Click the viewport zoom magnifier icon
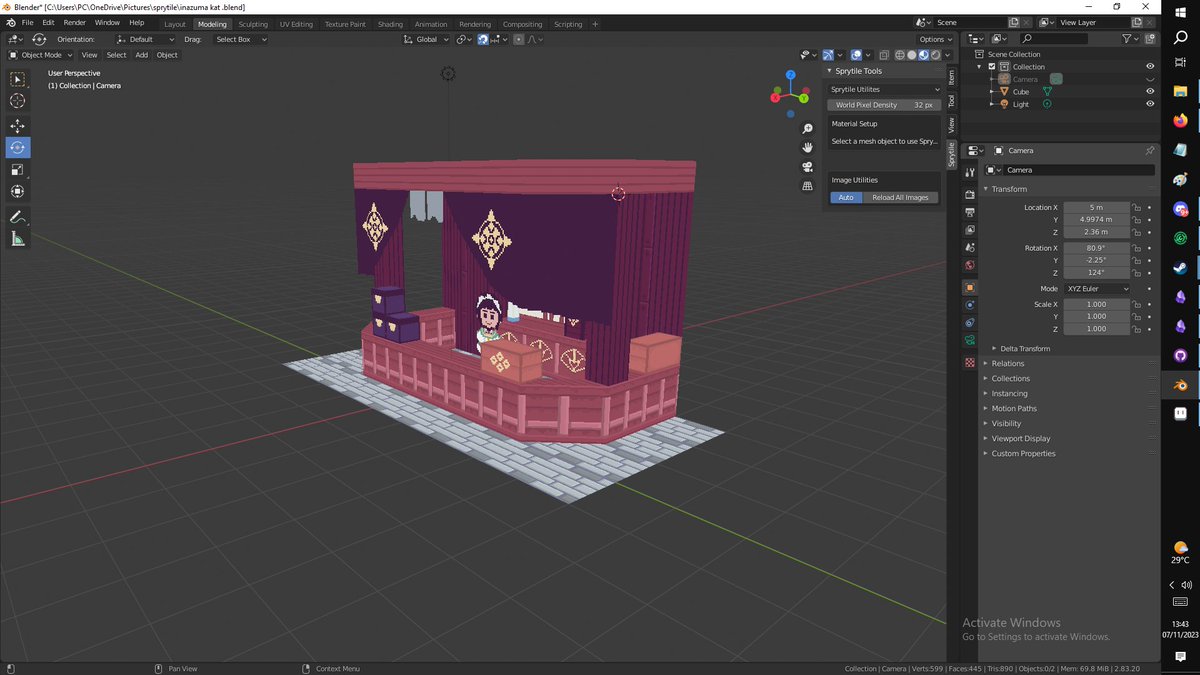This screenshot has width=1200, height=675. [808, 129]
